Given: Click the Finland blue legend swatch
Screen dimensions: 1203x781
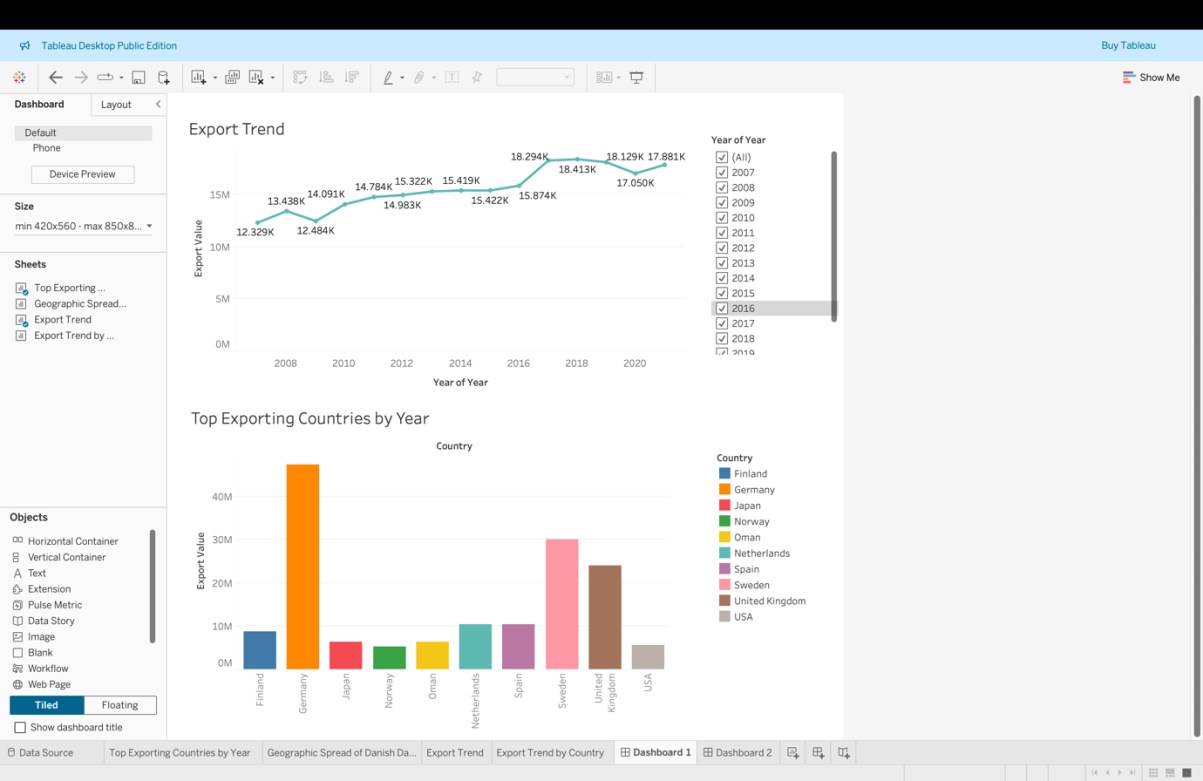Looking at the screenshot, I should tap(725, 473).
